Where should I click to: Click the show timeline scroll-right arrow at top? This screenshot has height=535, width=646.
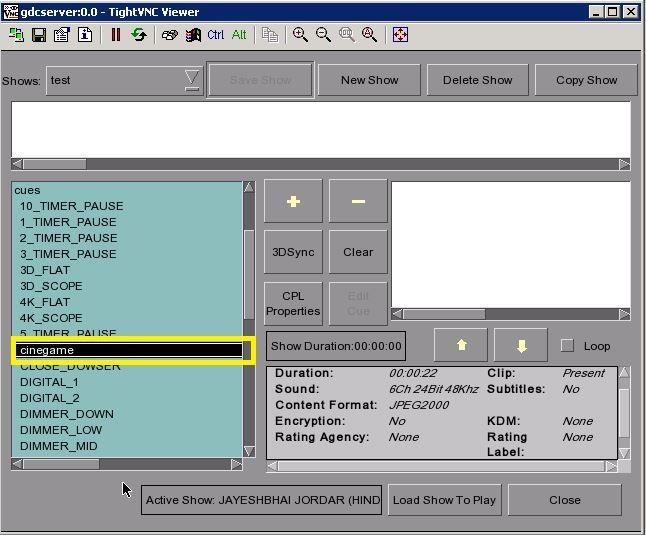(625, 164)
